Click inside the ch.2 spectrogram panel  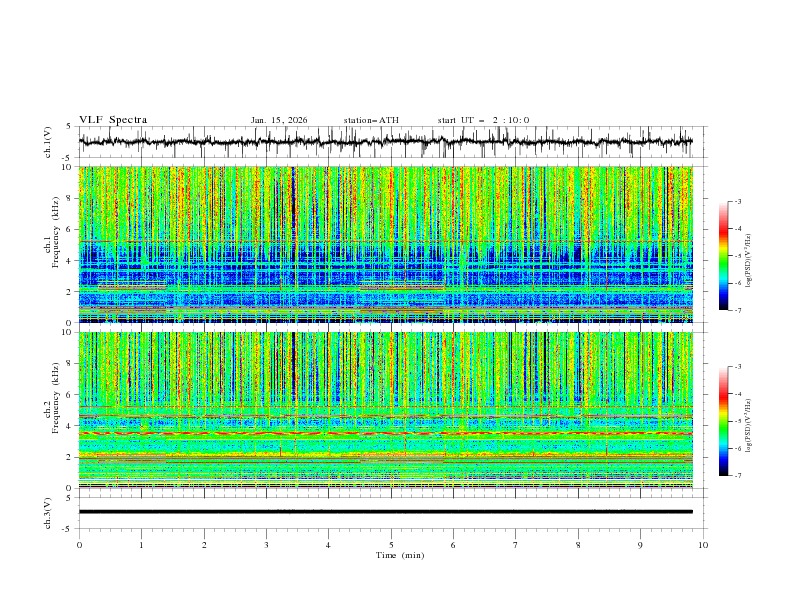pyautogui.click(x=385, y=410)
